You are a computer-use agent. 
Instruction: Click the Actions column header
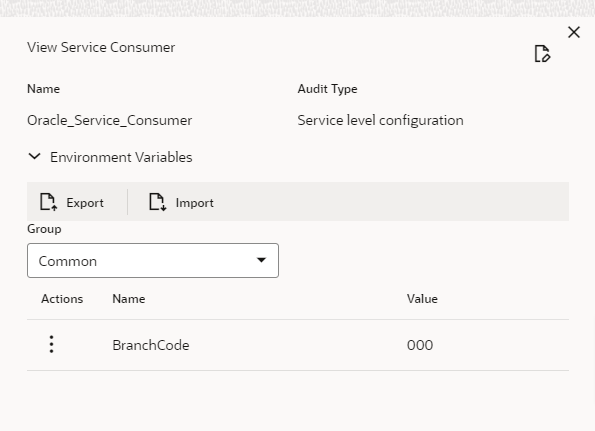point(62,299)
